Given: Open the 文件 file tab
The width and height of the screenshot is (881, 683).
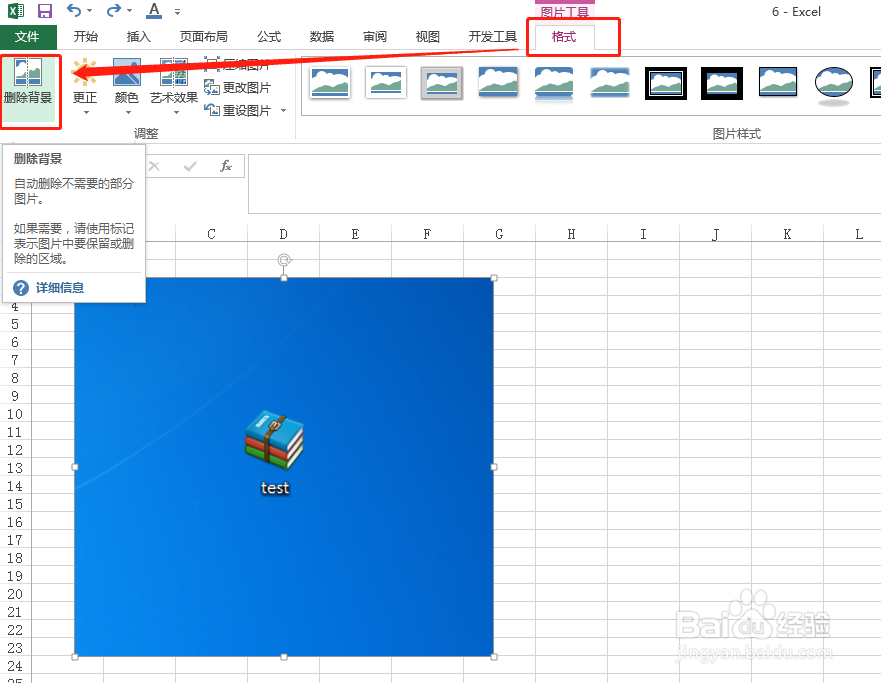Looking at the screenshot, I should coord(28,37).
